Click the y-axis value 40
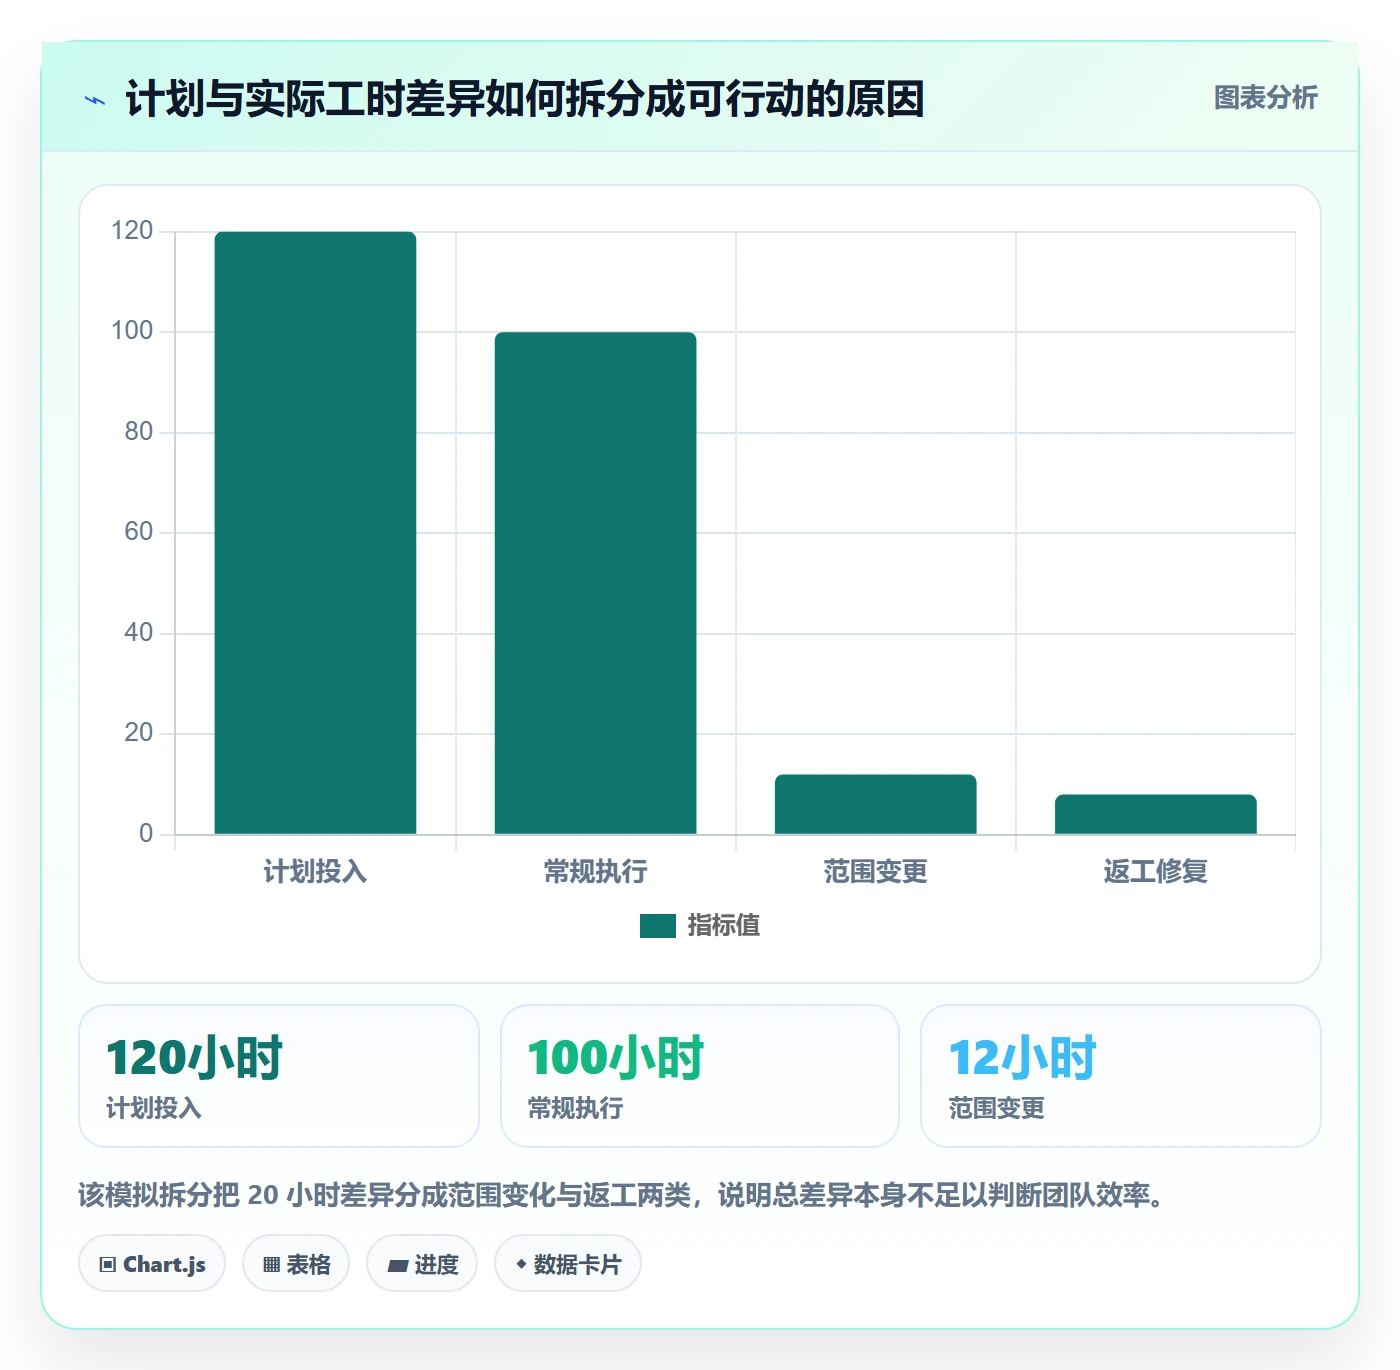This screenshot has width=1400, height=1370. coord(139,633)
